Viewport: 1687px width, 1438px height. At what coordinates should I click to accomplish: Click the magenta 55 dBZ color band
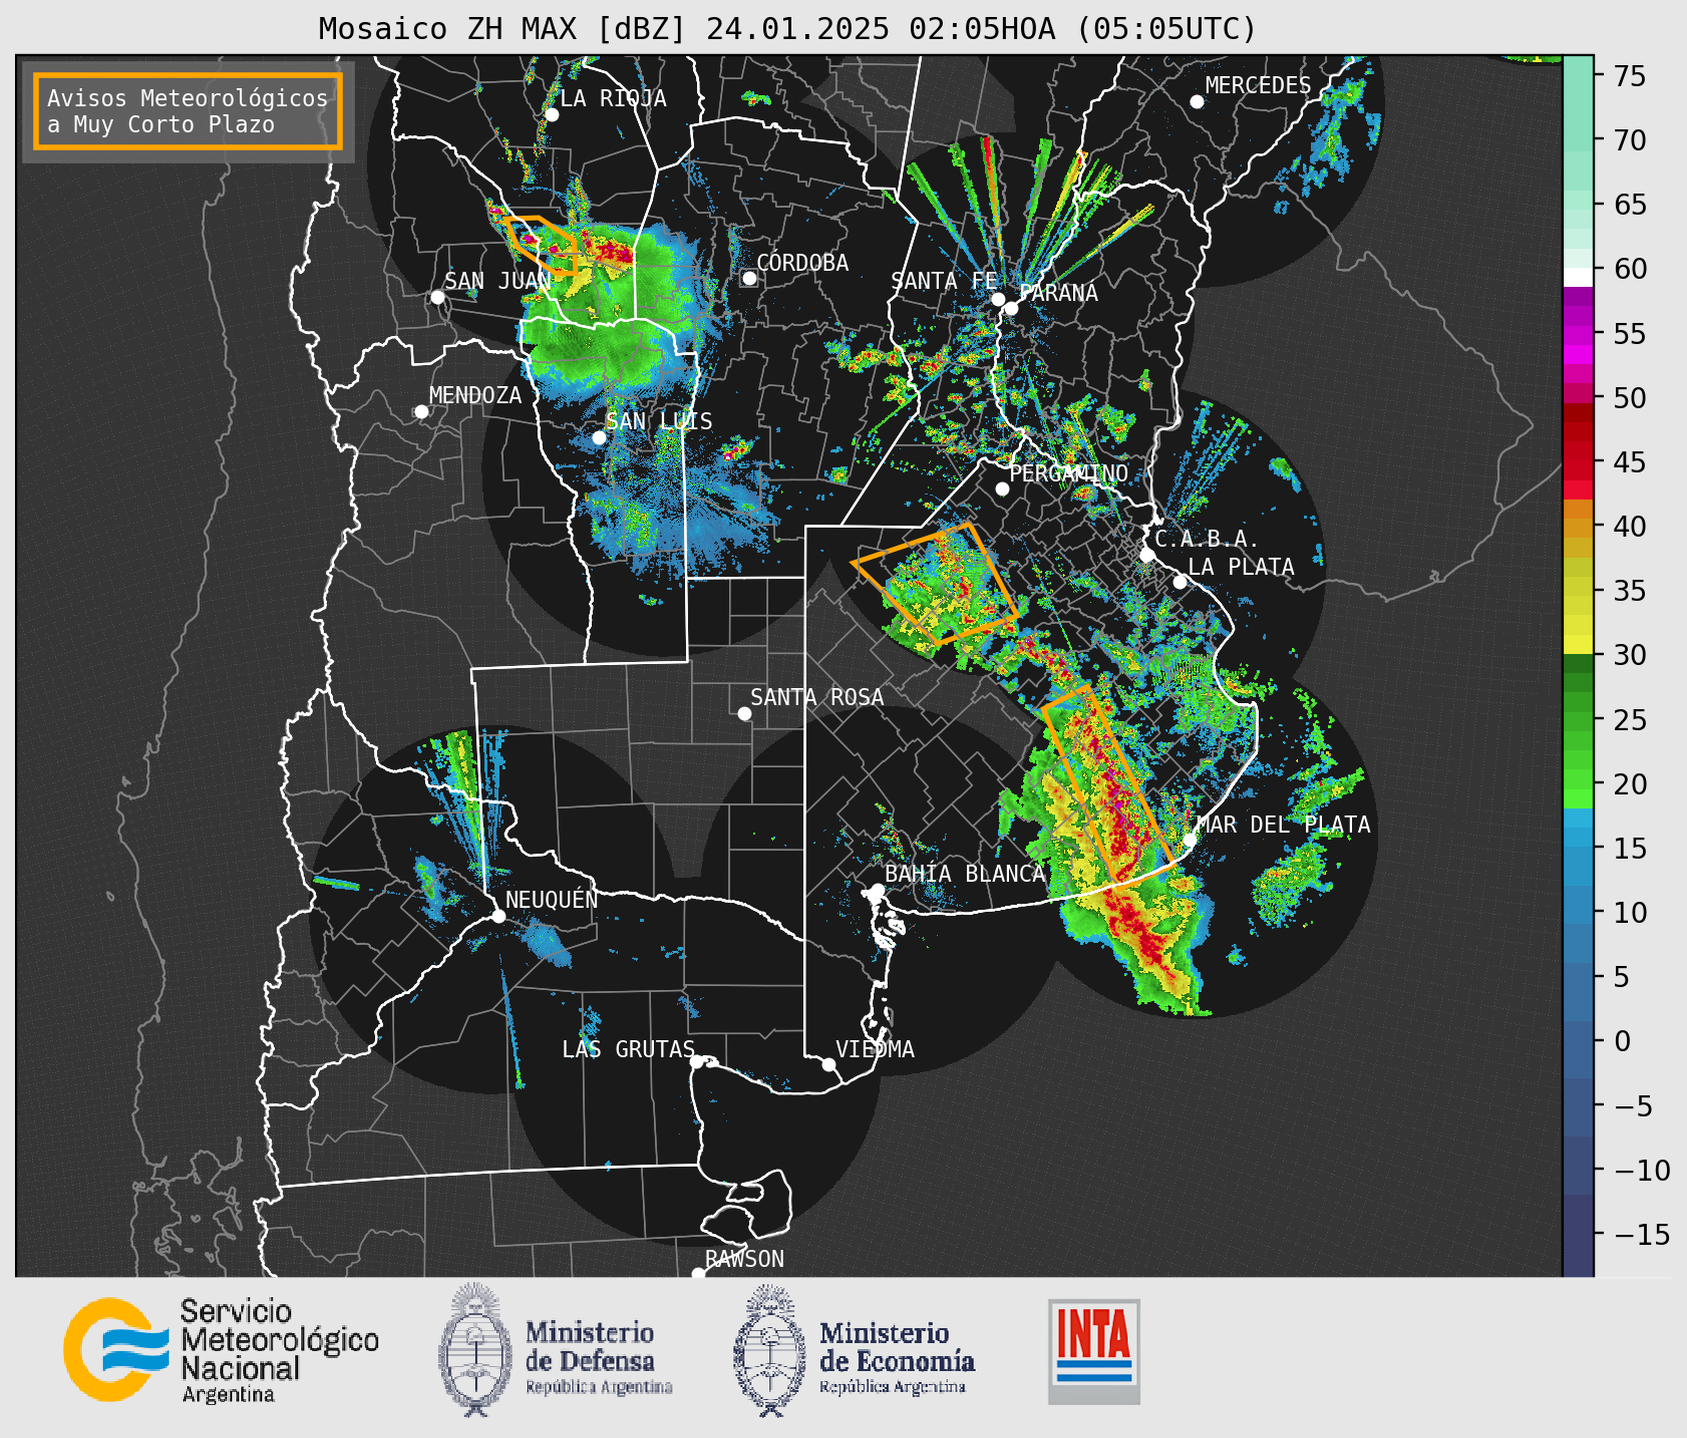[1578, 333]
